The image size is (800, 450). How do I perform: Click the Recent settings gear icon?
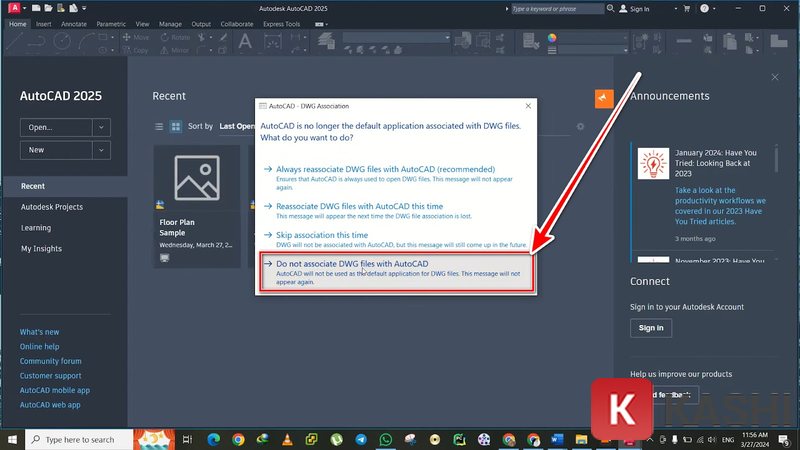pyautogui.click(x=580, y=127)
